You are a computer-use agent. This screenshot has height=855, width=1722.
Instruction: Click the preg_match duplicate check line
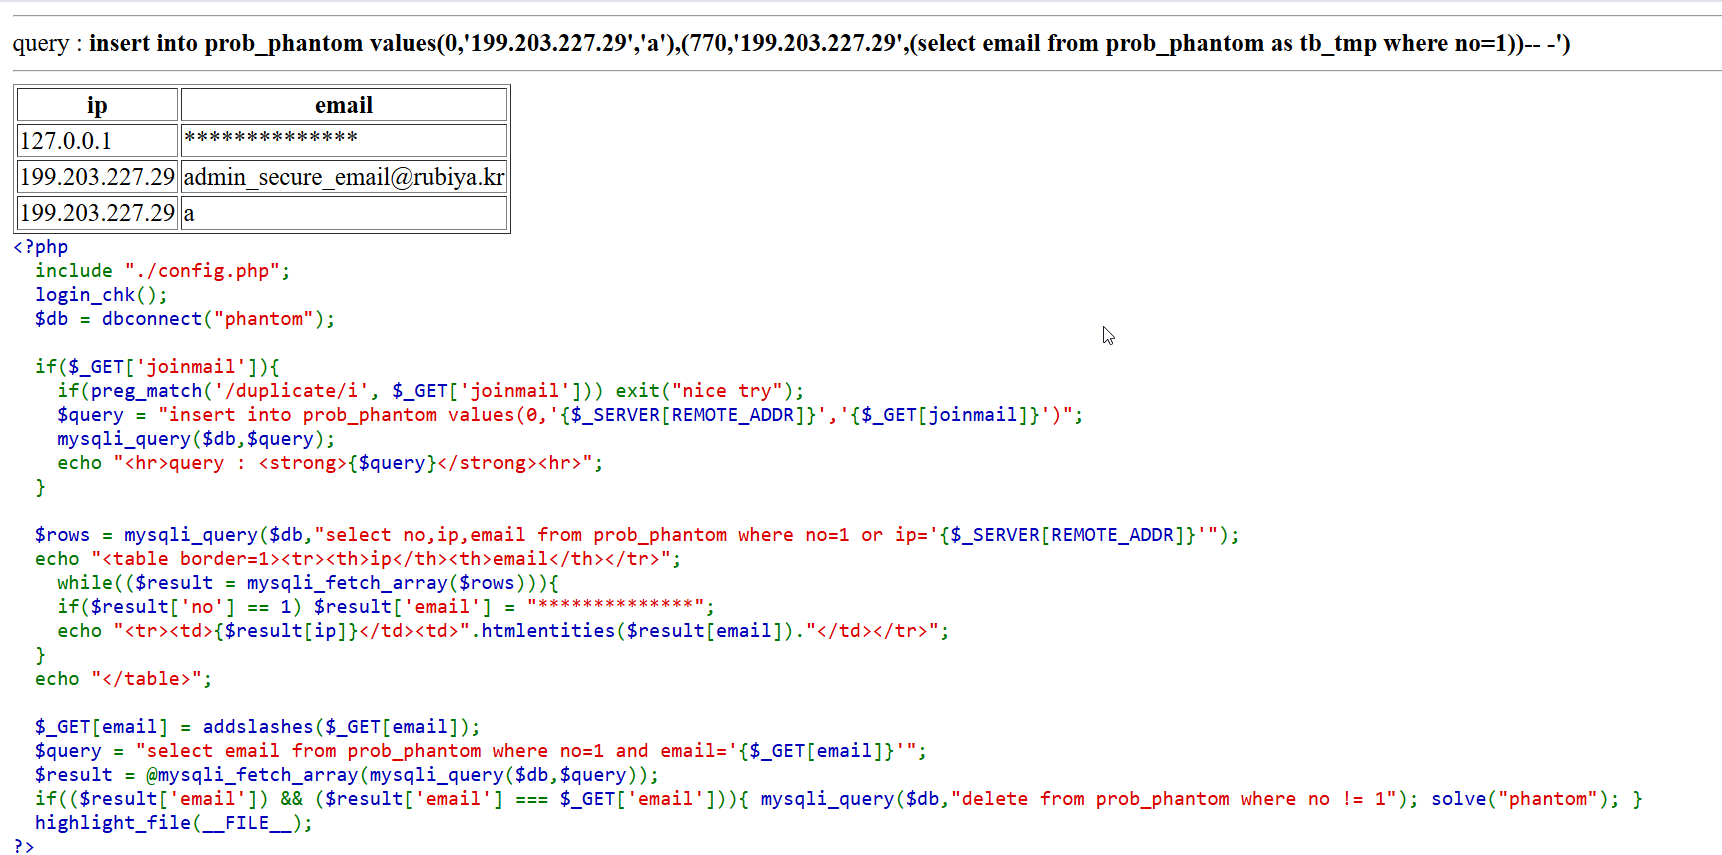tap(430, 391)
